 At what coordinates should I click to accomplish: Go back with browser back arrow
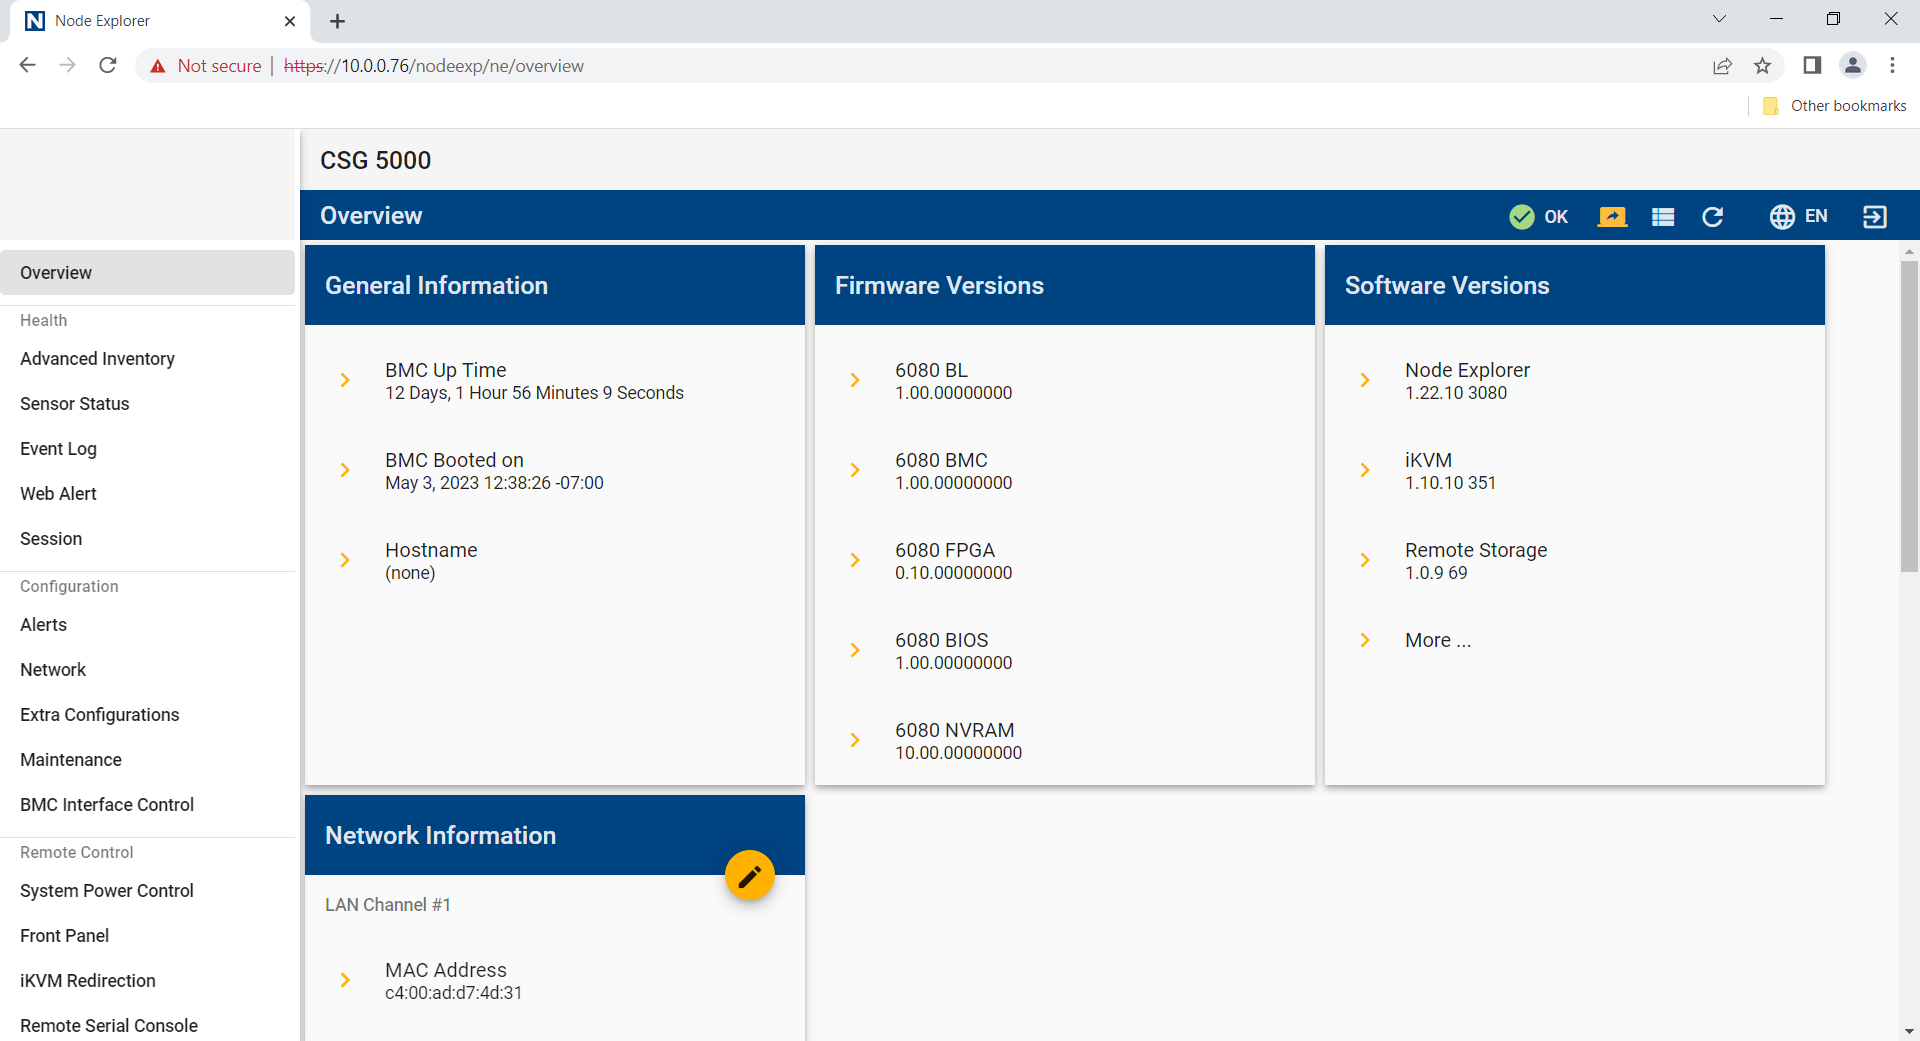pyautogui.click(x=28, y=65)
